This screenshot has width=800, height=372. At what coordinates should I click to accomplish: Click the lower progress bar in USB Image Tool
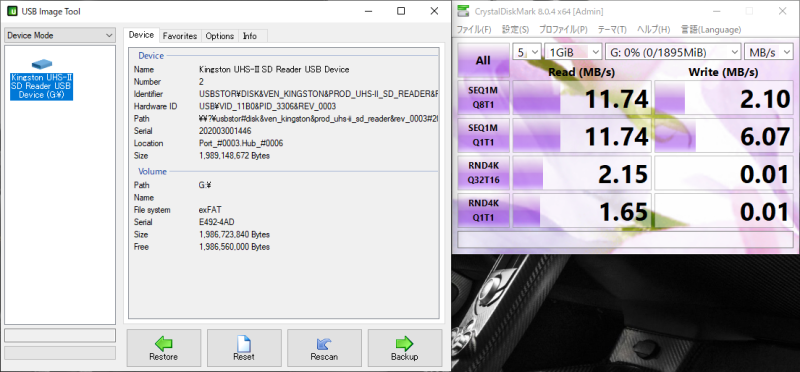(x=60, y=353)
